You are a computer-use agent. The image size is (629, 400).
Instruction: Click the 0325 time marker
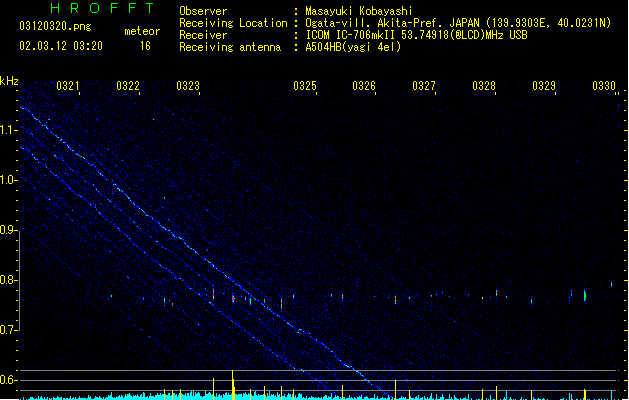tap(305, 86)
